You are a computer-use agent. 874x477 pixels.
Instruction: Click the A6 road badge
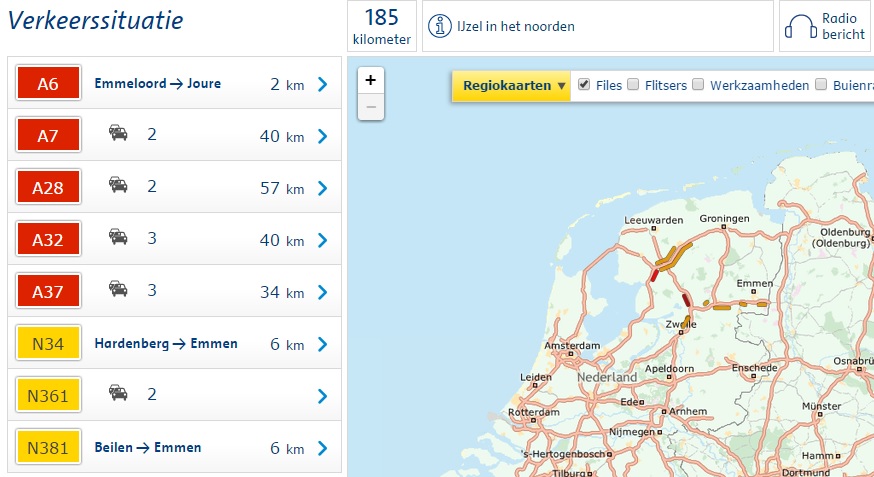(x=48, y=84)
